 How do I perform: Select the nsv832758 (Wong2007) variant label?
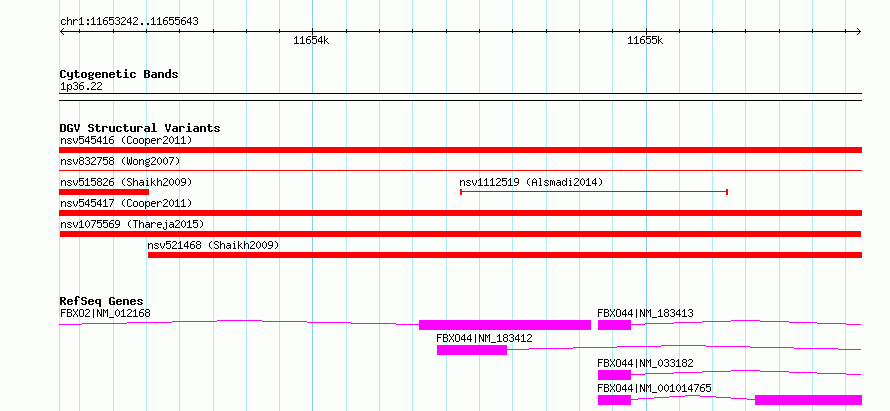(x=120, y=161)
